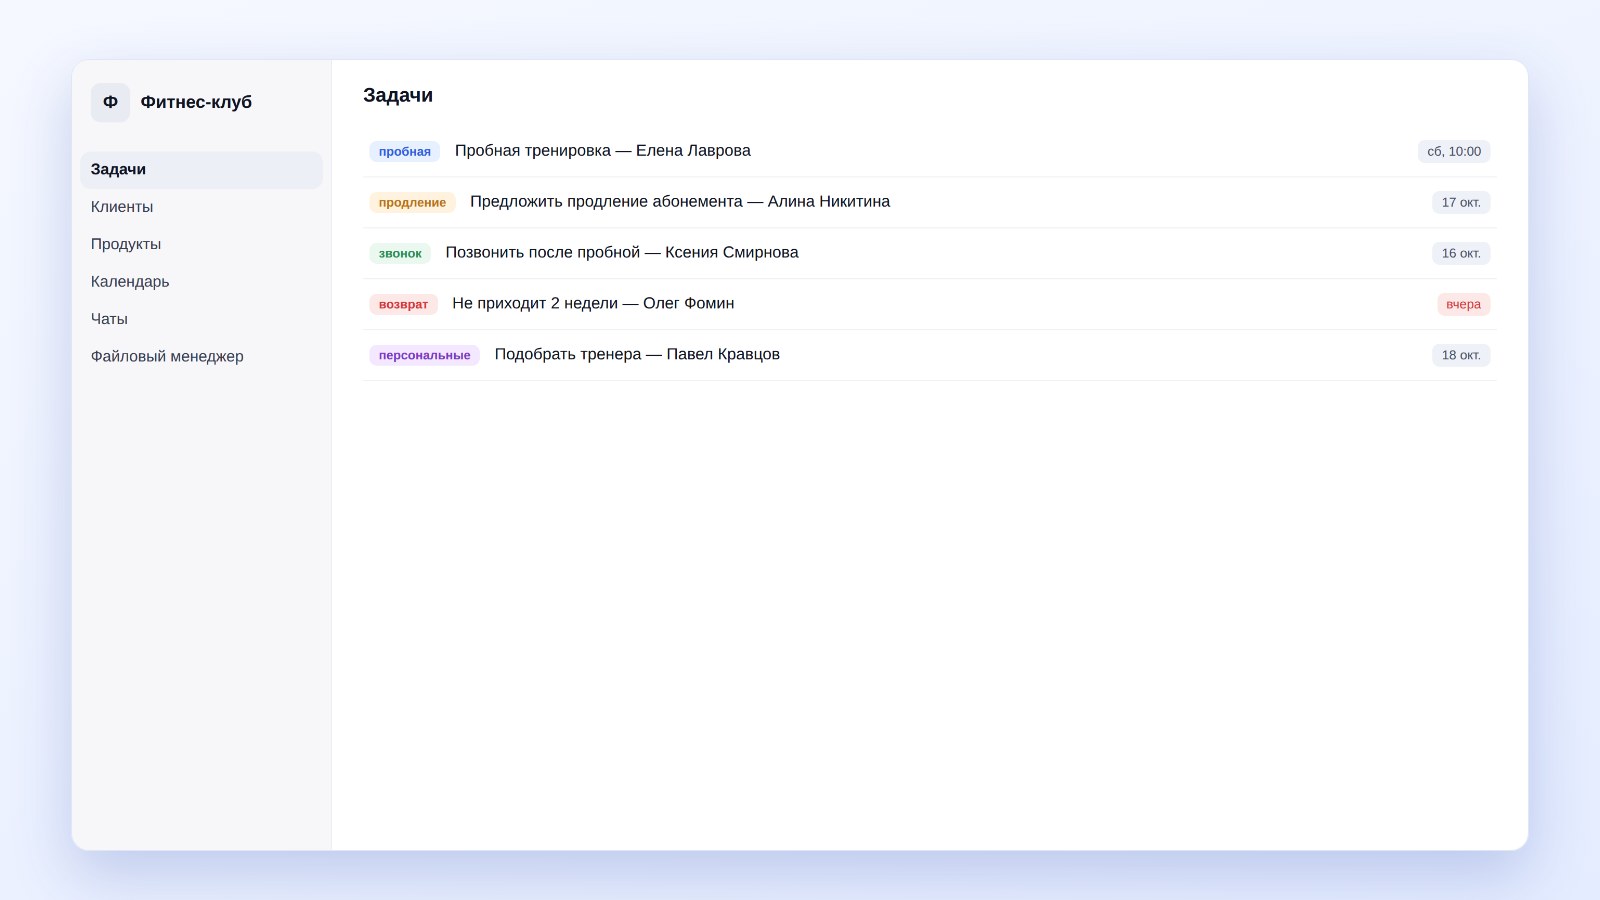Open the Задачи sidebar section
The height and width of the screenshot is (900, 1600).
tap(201, 170)
